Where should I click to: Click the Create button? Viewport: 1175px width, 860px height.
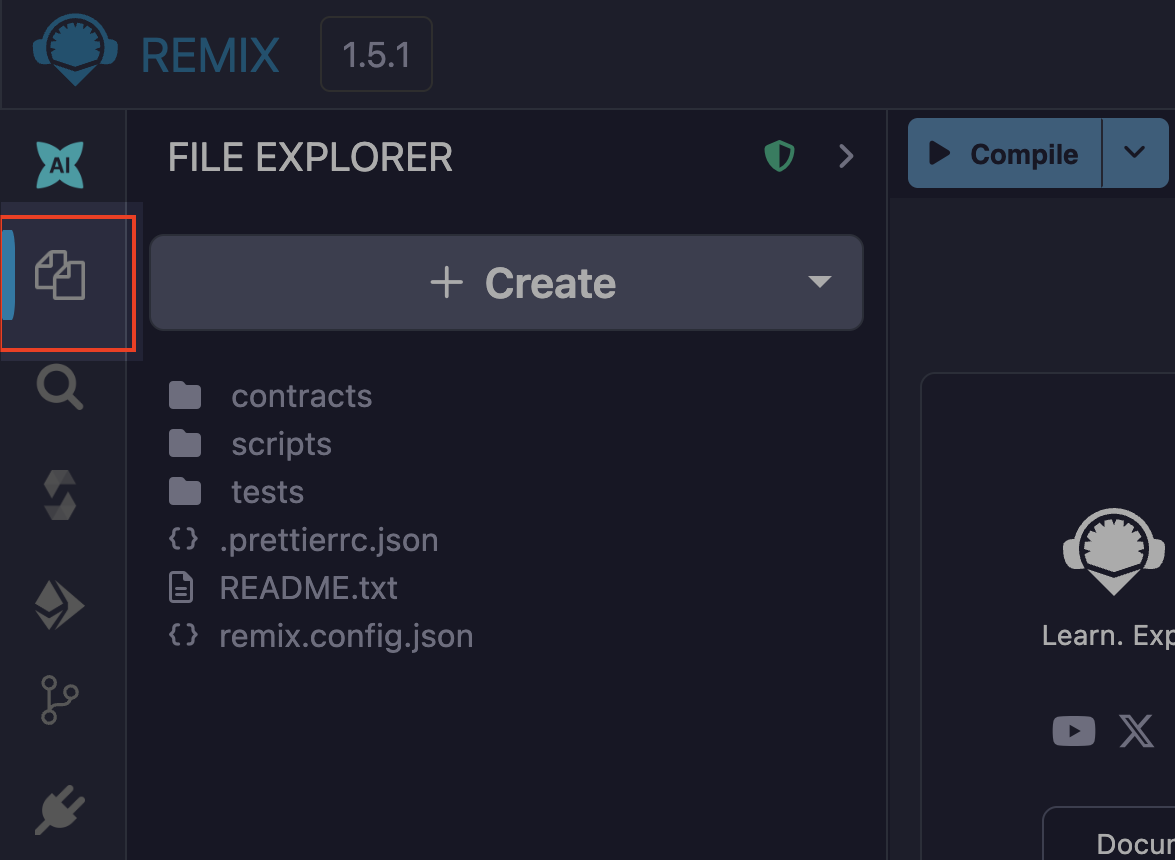[x=507, y=282]
